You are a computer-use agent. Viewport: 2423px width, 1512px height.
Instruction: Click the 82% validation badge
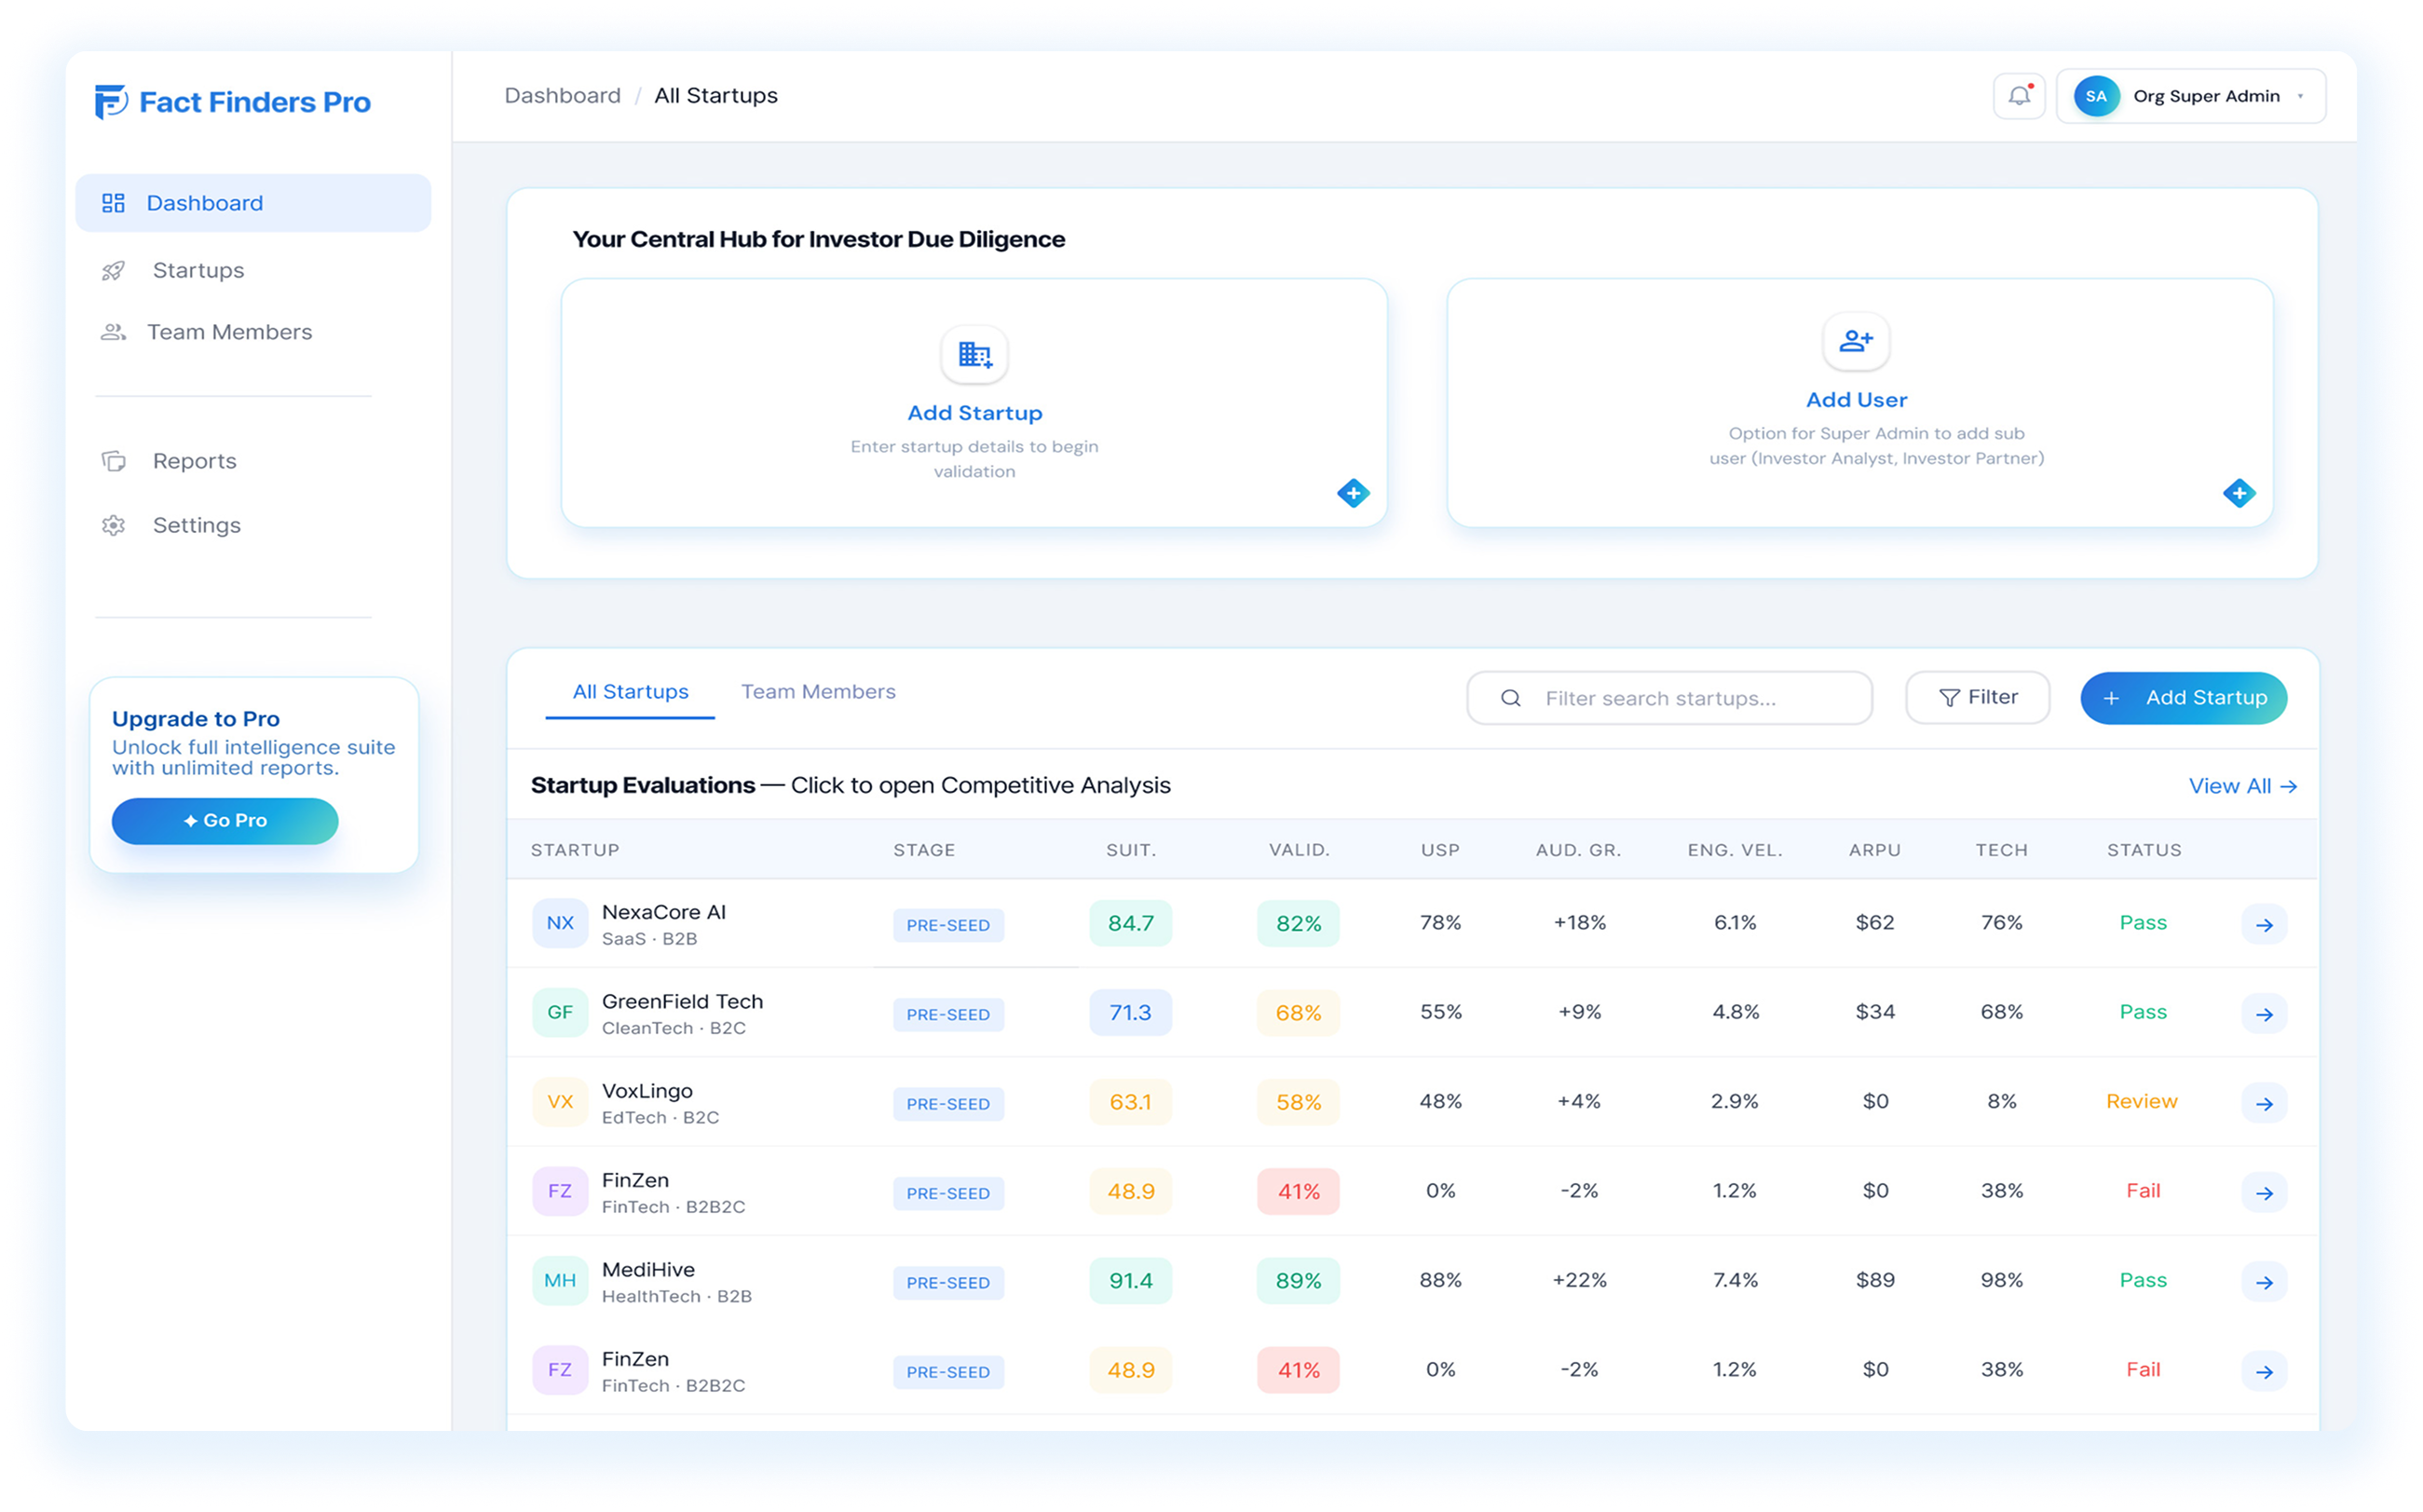coord(1298,924)
